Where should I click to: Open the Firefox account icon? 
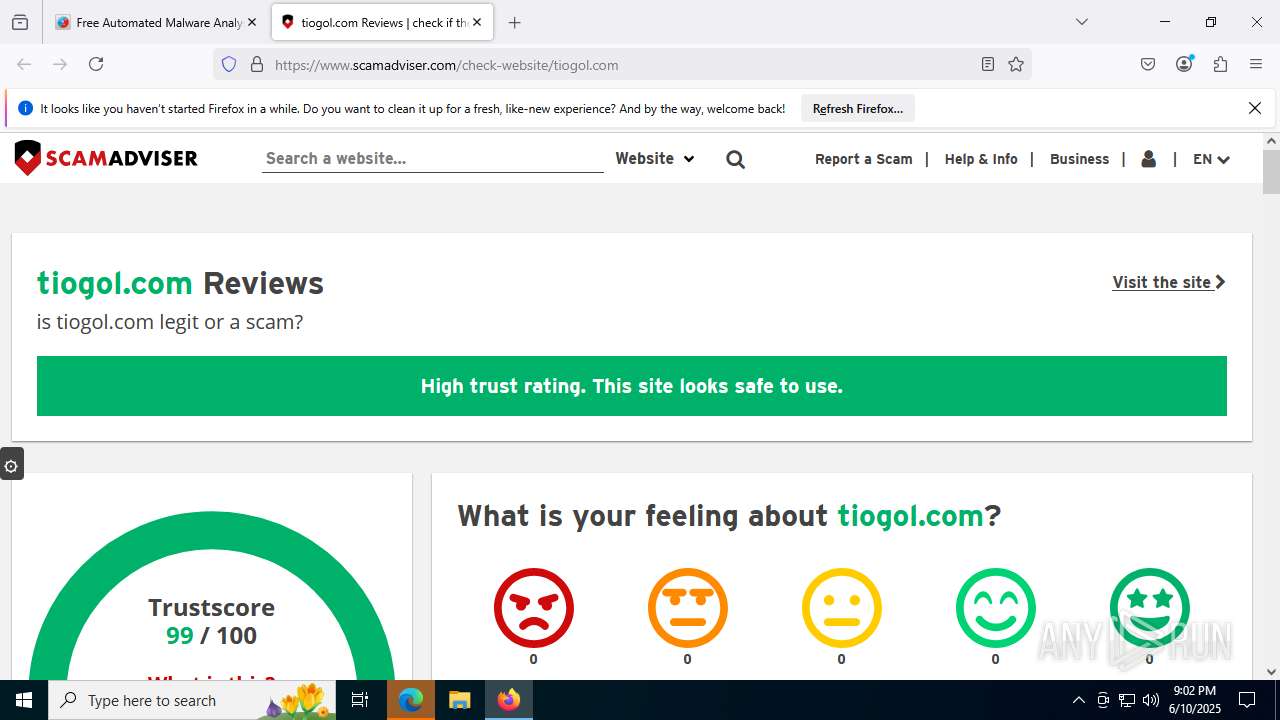pos(1184,64)
